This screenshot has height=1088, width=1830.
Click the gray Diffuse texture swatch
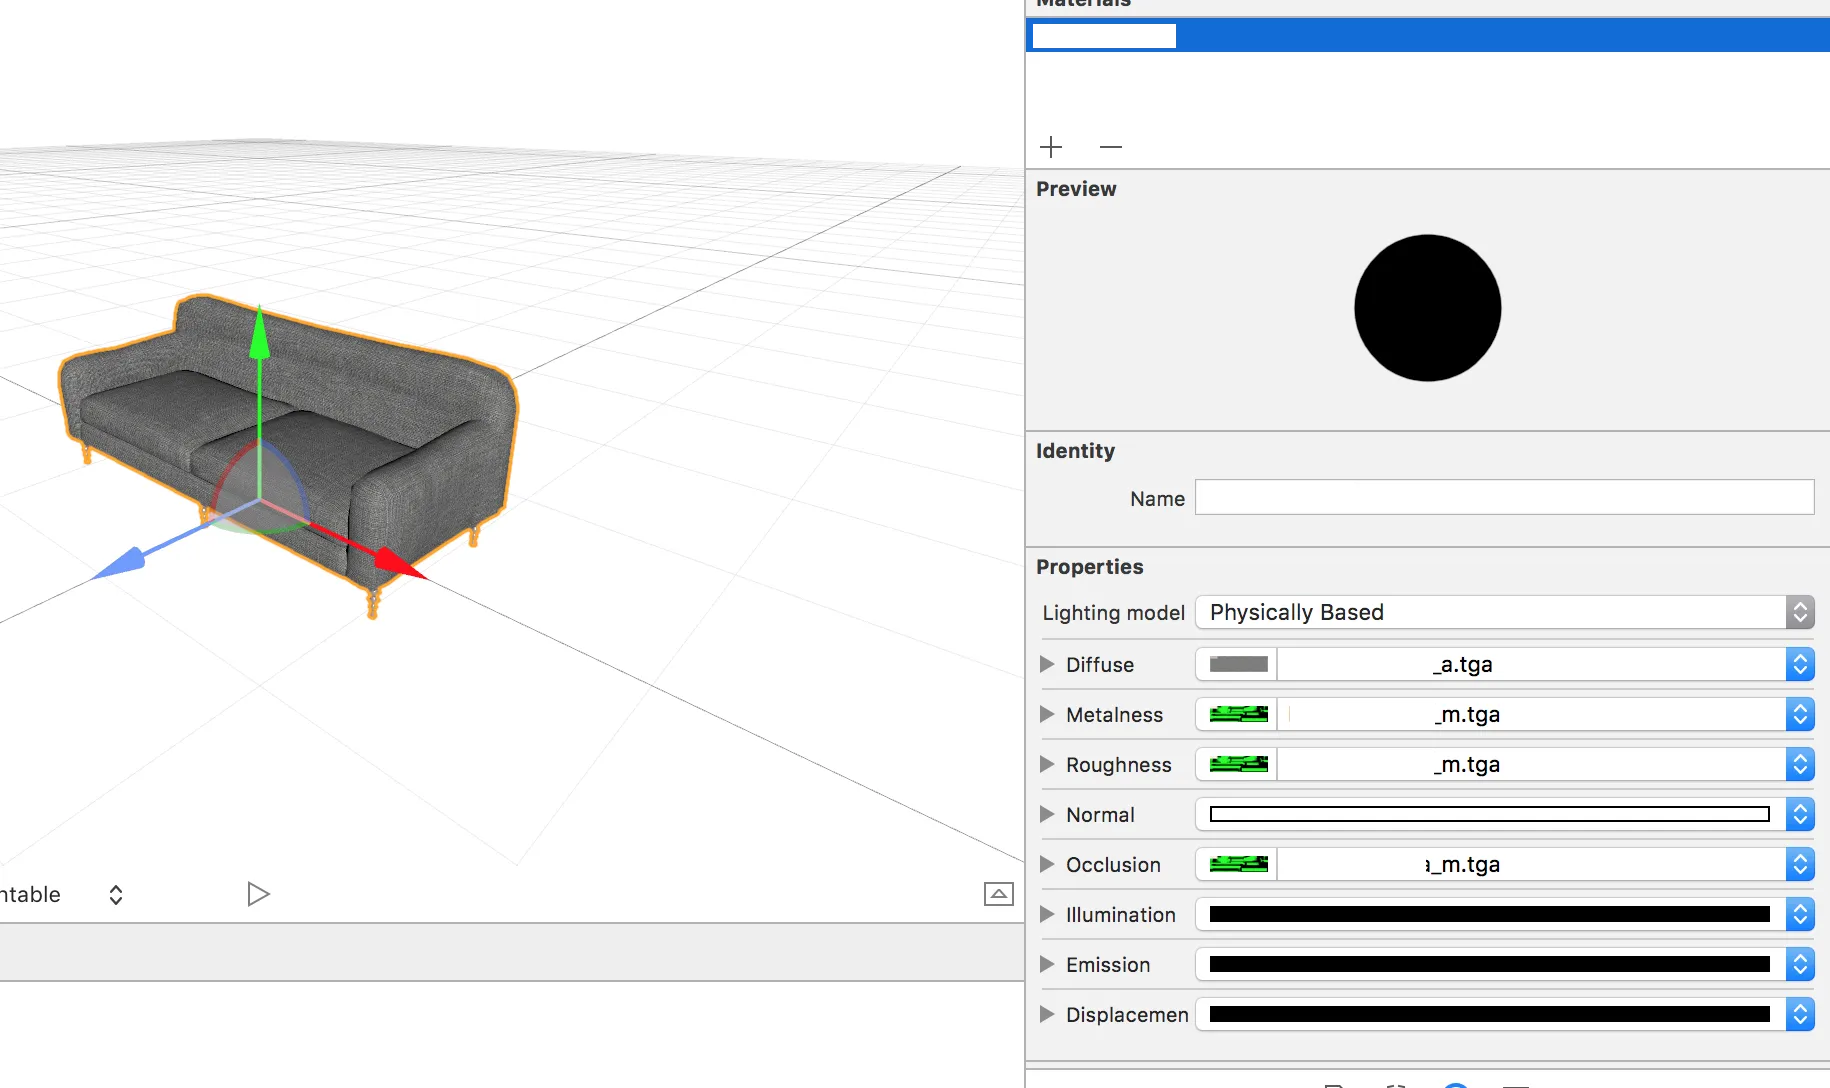pos(1238,664)
